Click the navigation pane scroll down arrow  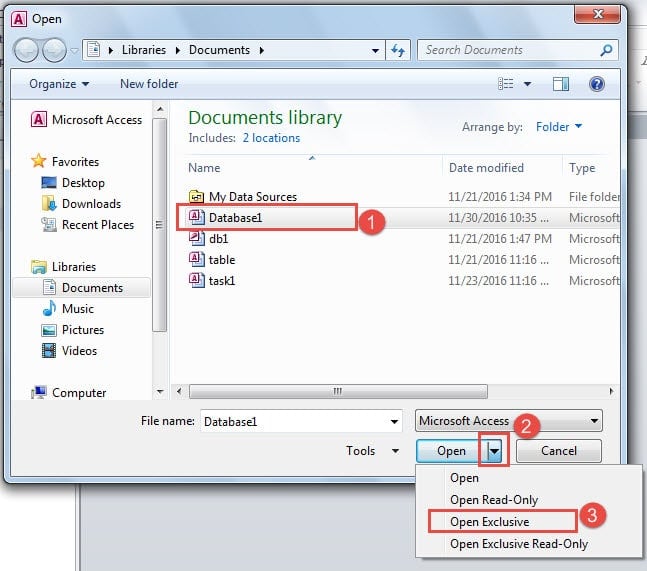[160, 391]
